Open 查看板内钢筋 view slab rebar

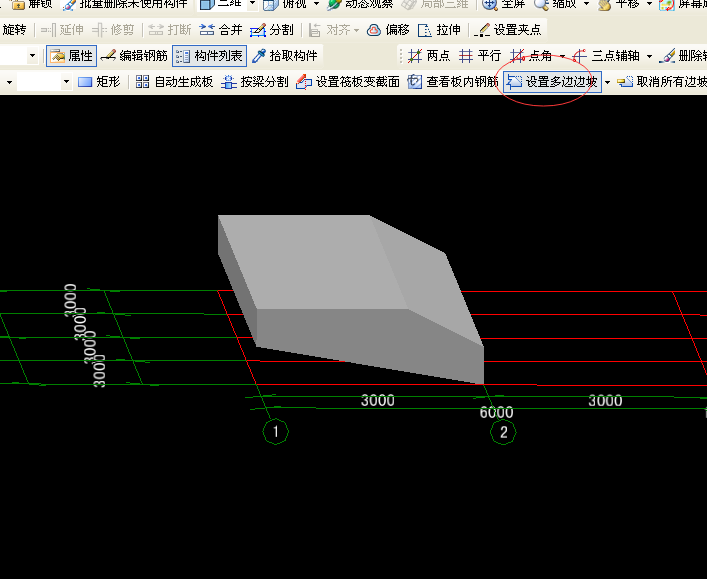[453, 82]
